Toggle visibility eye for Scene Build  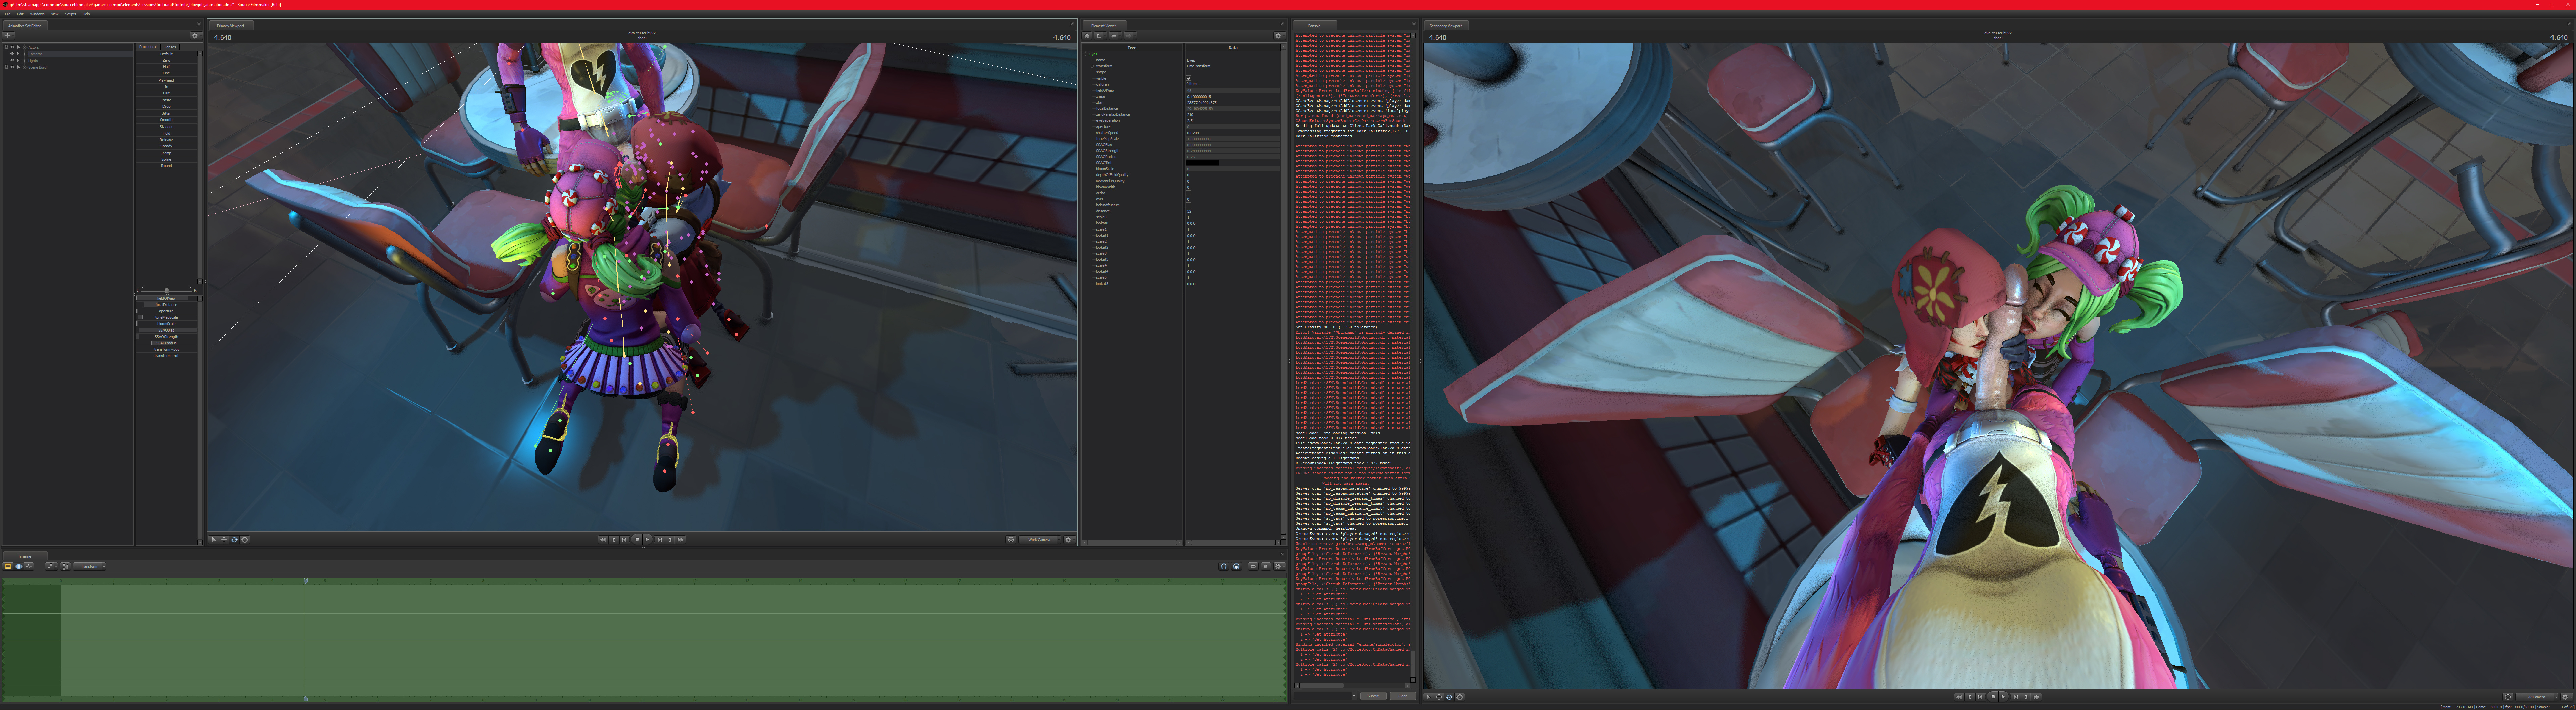pyautogui.click(x=12, y=67)
